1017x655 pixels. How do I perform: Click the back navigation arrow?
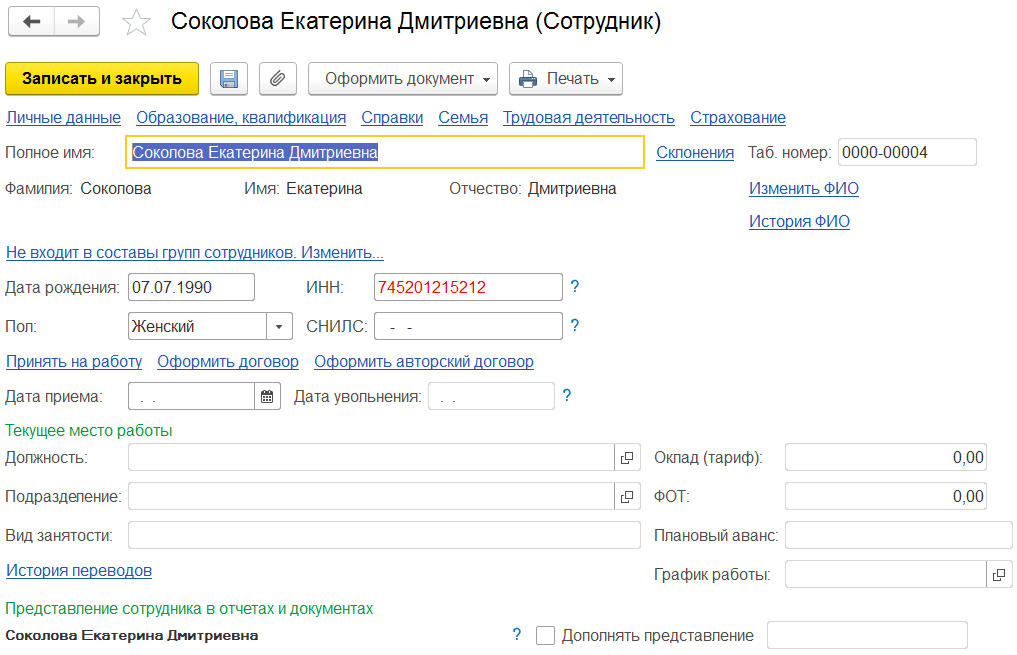pyautogui.click(x=31, y=23)
